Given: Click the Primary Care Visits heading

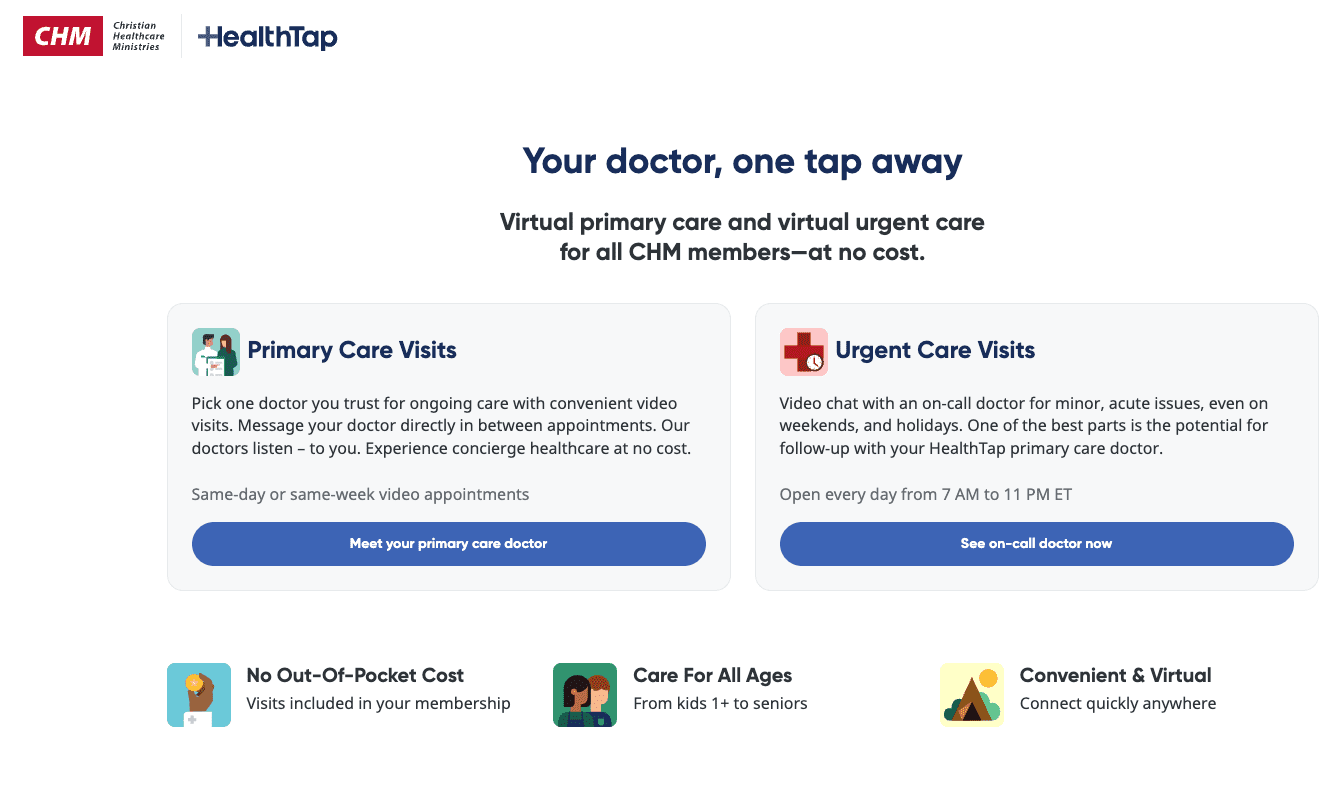Looking at the screenshot, I should coord(353,350).
